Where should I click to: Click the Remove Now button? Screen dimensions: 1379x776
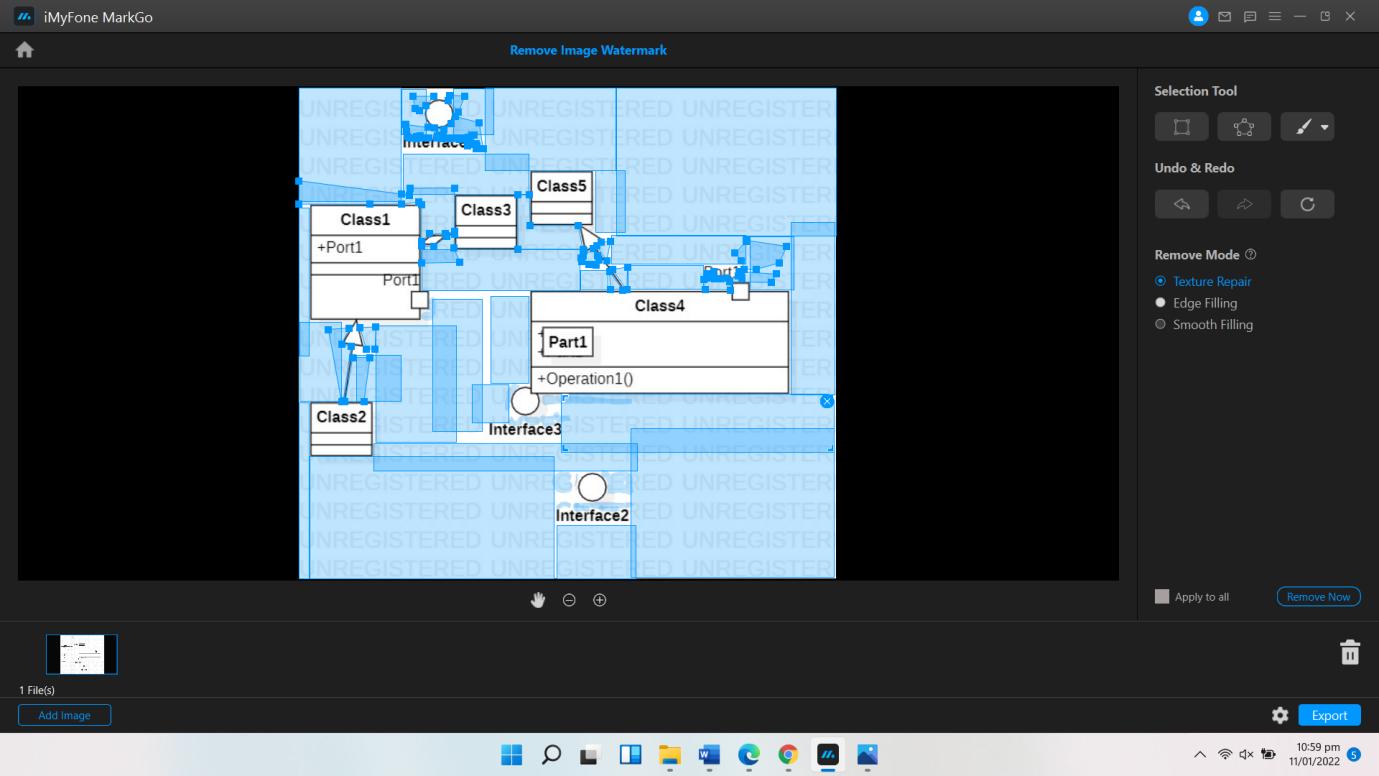1318,596
